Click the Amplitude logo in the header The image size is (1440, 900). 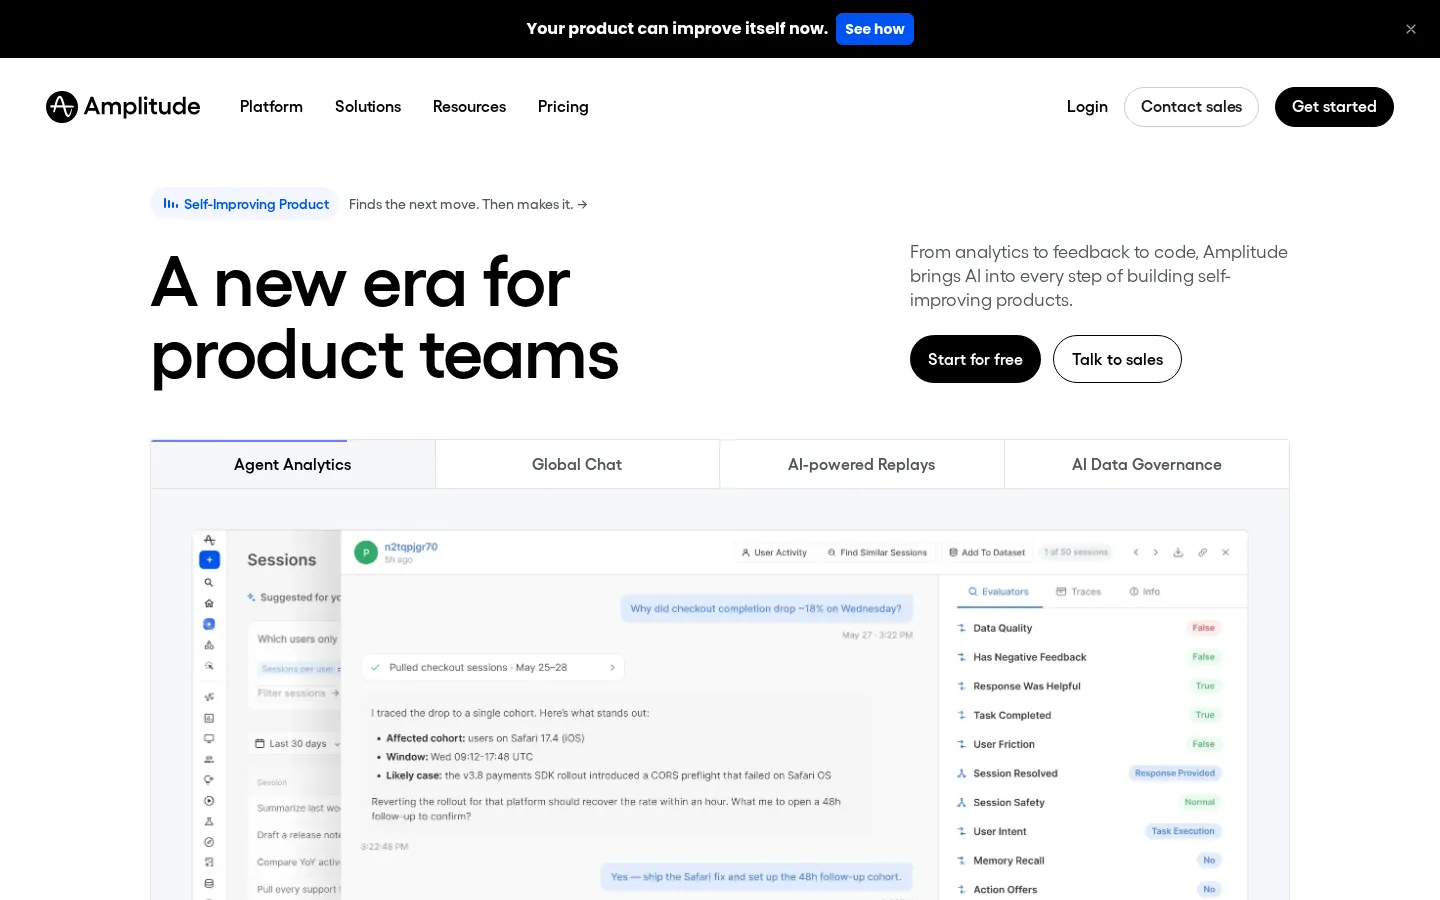(x=123, y=107)
